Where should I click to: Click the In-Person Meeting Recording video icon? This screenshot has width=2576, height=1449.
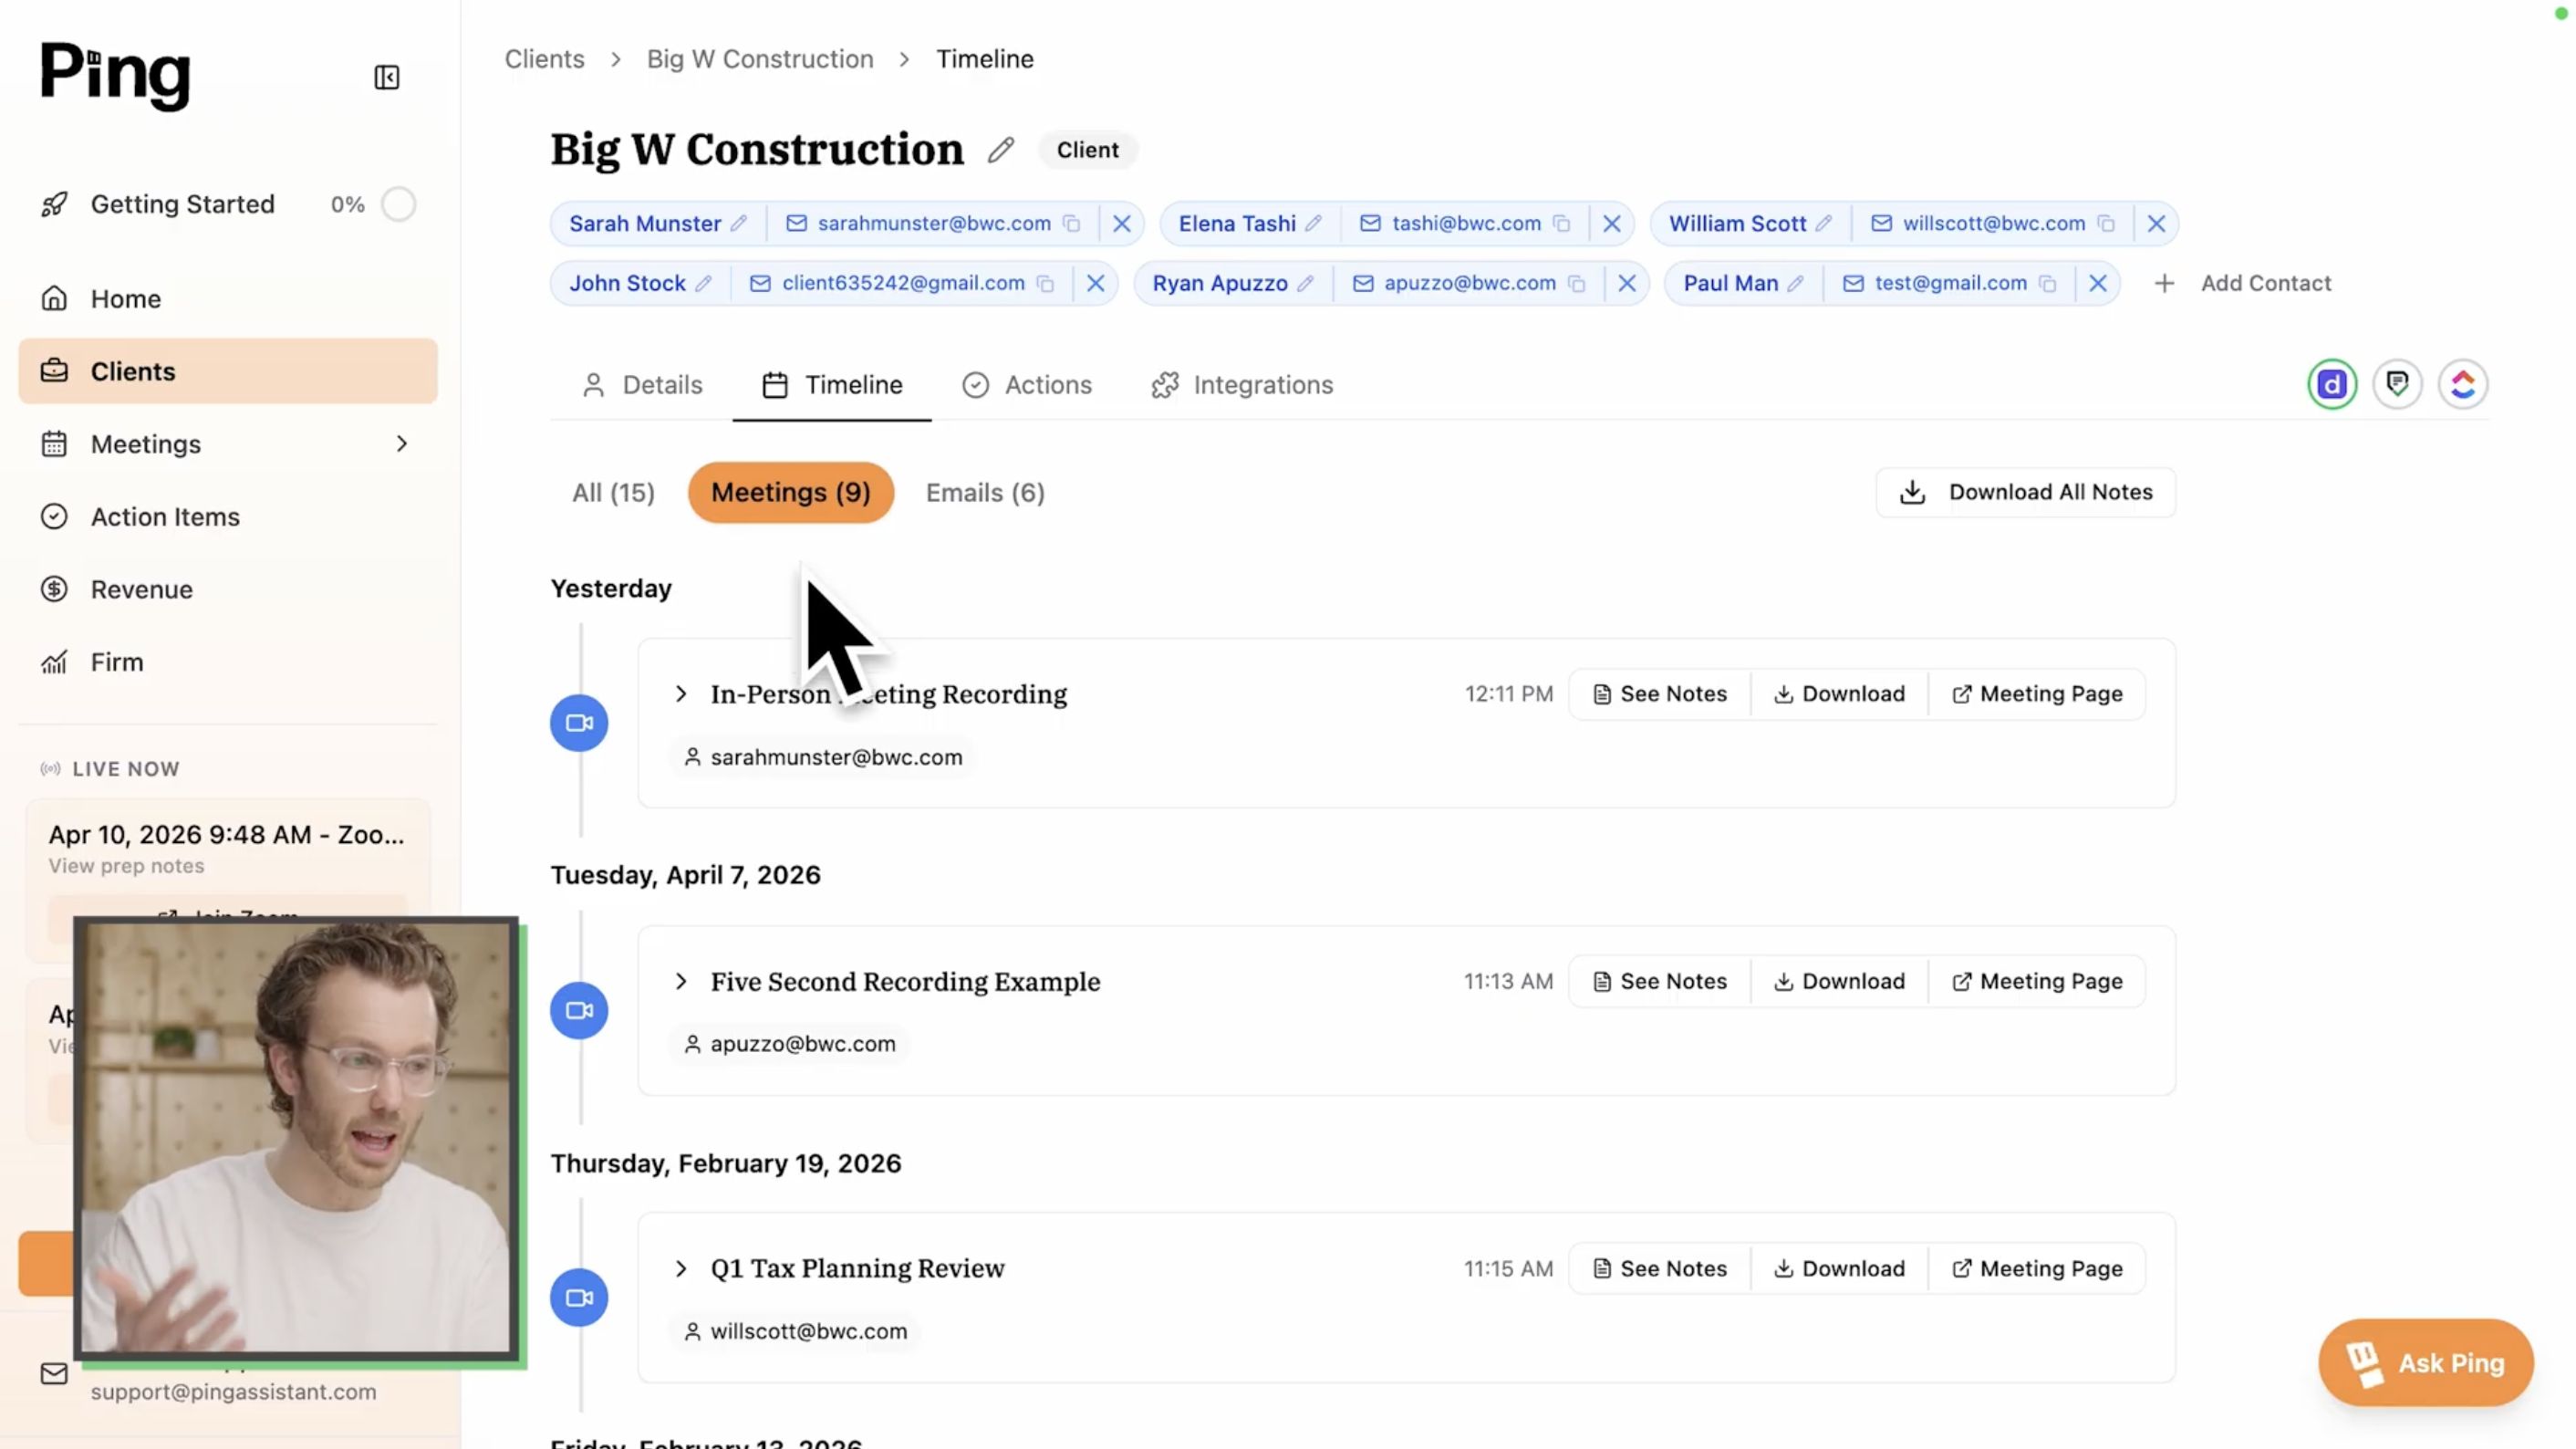(579, 723)
